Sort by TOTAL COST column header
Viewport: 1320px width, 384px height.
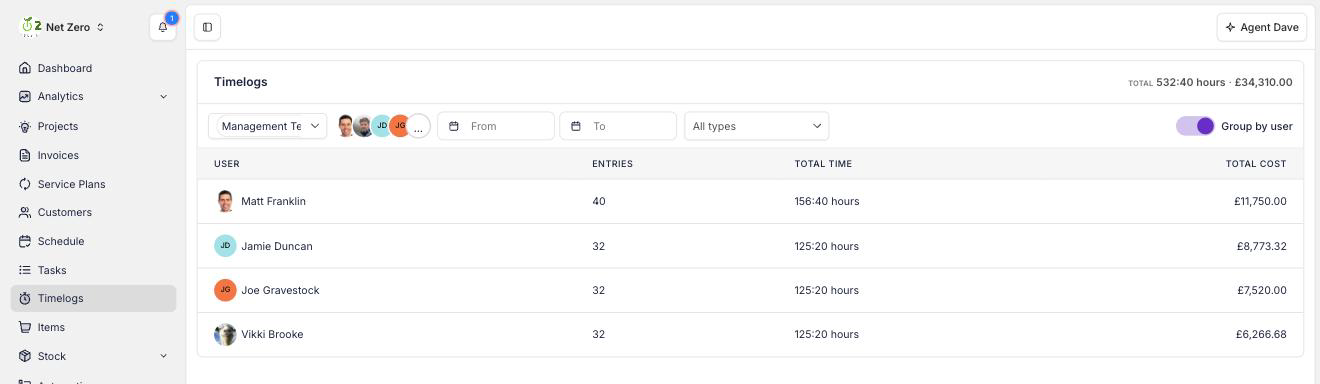click(x=1256, y=163)
